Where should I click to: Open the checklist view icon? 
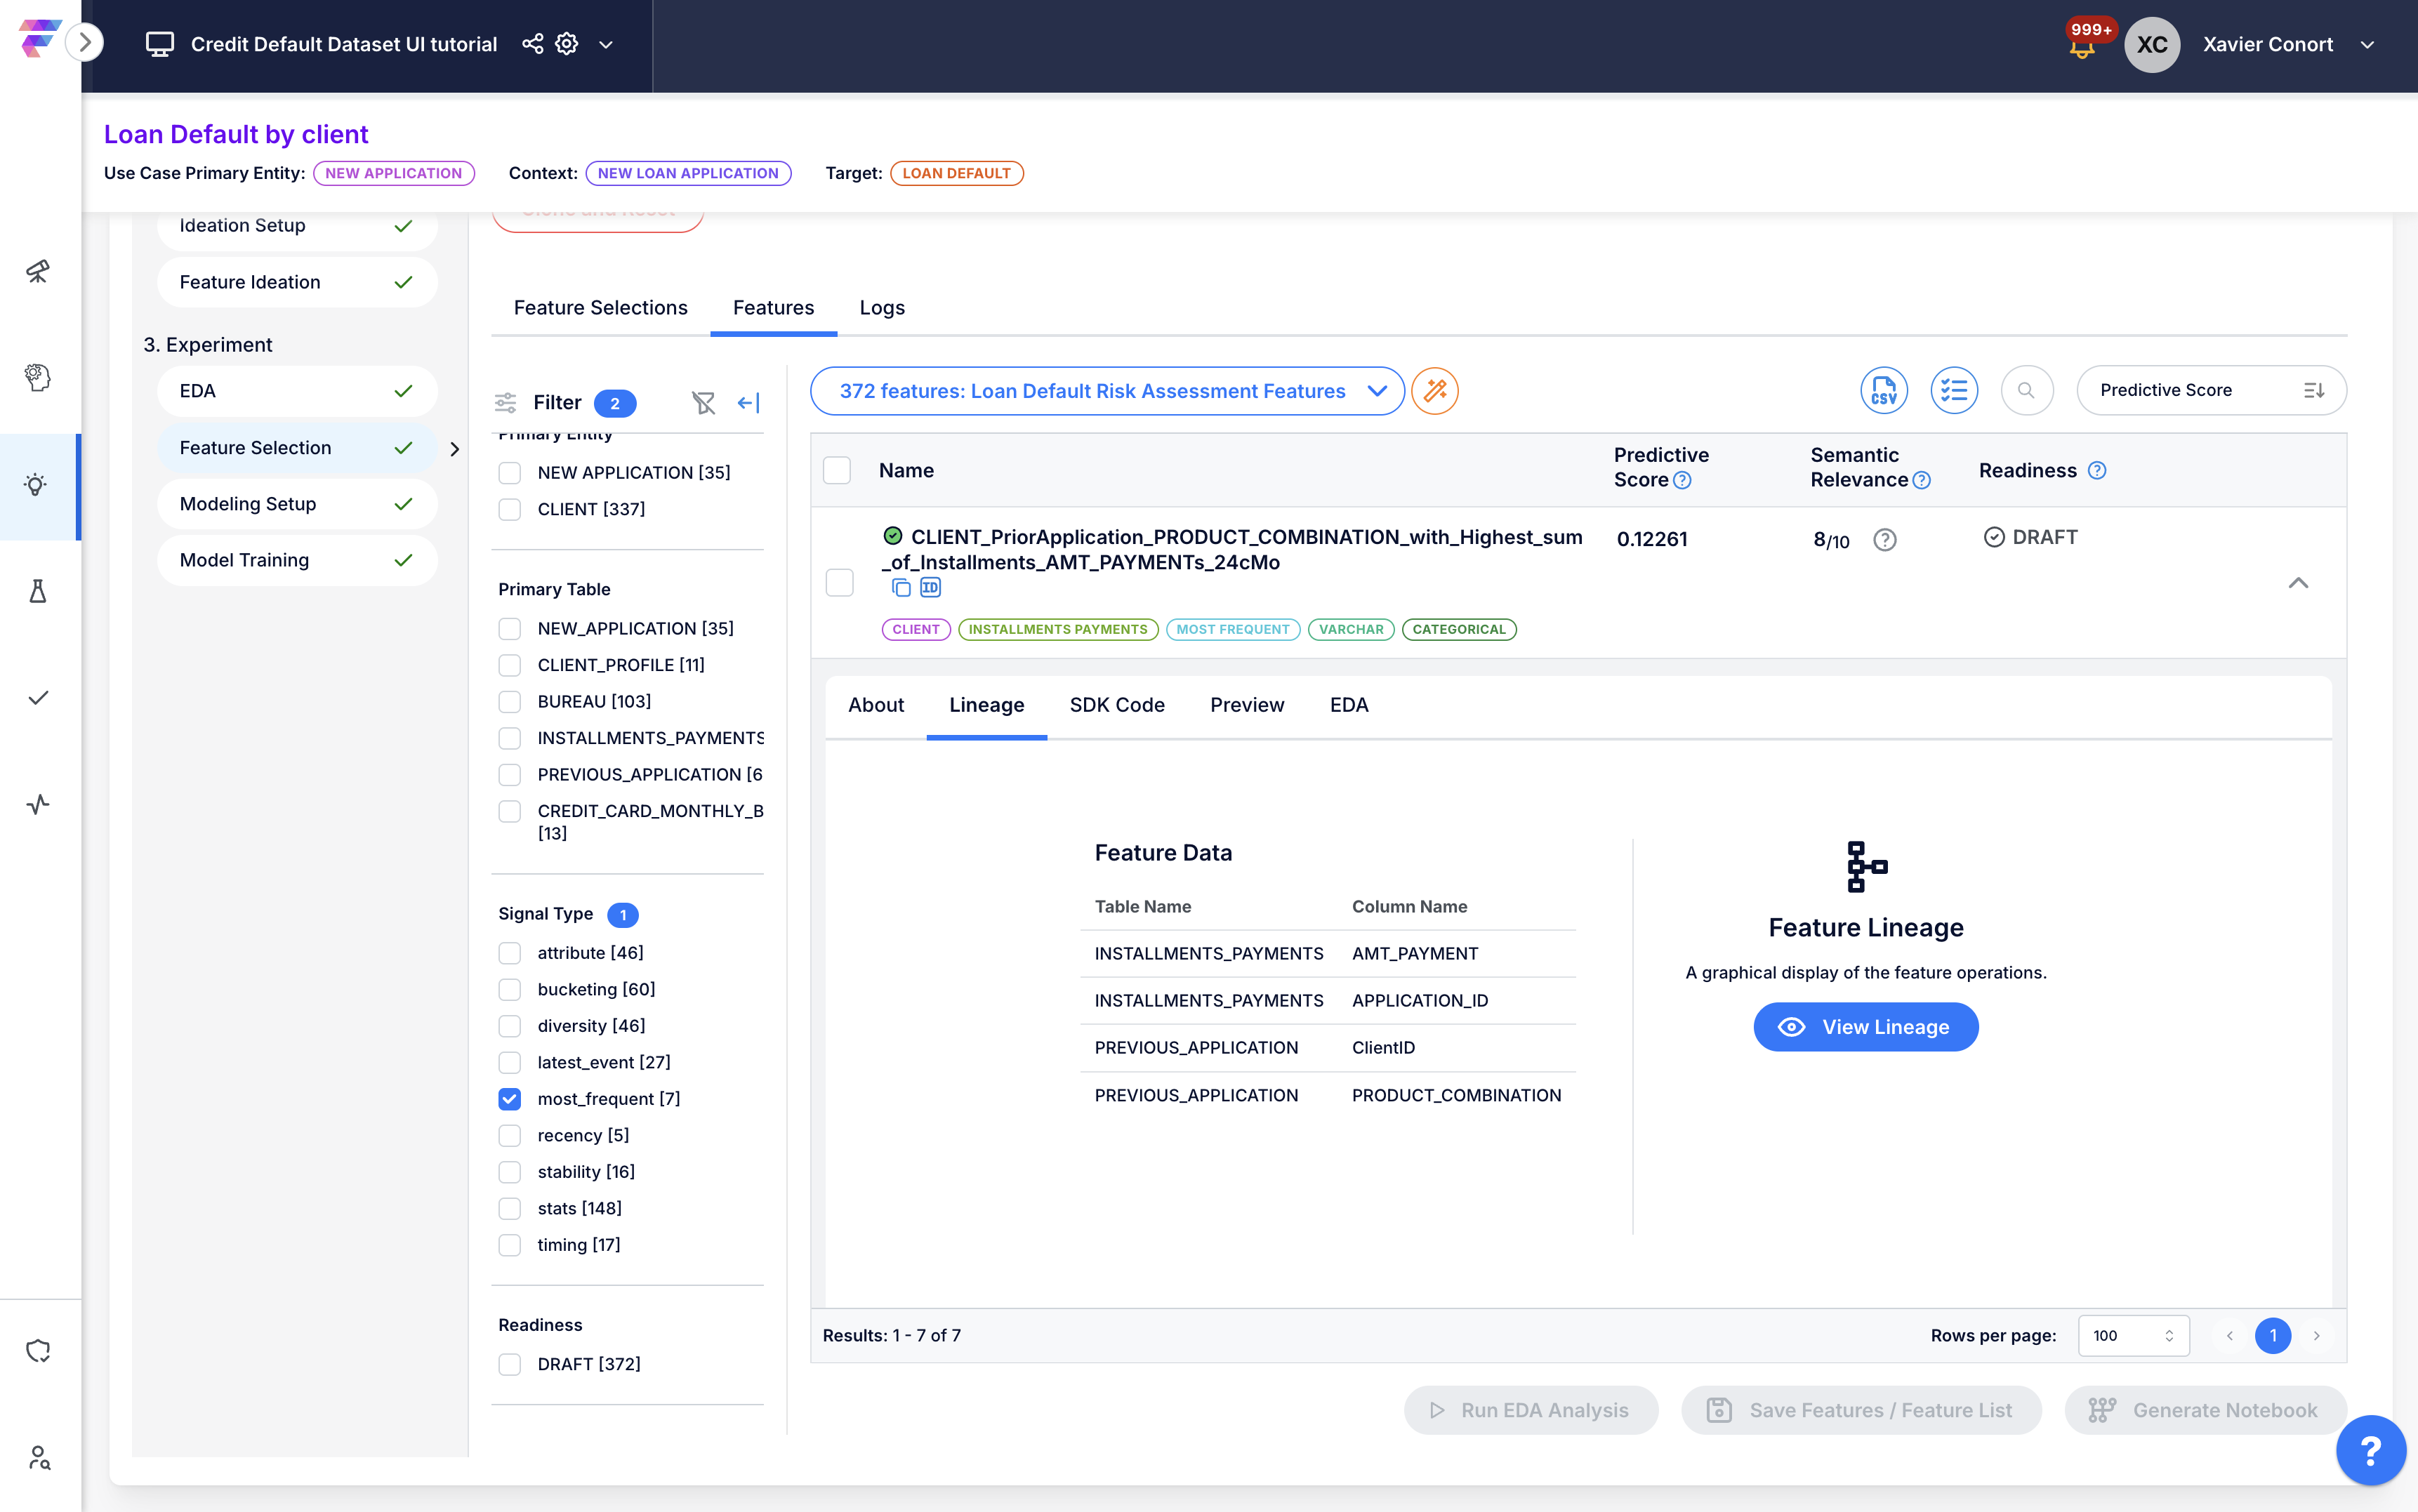1953,390
